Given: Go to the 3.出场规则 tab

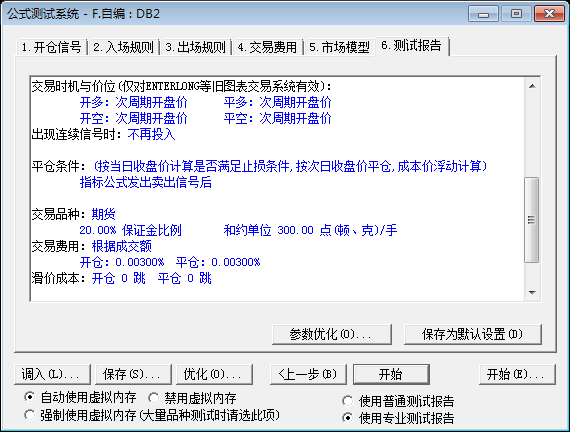Looking at the screenshot, I should pyautogui.click(x=195, y=47).
